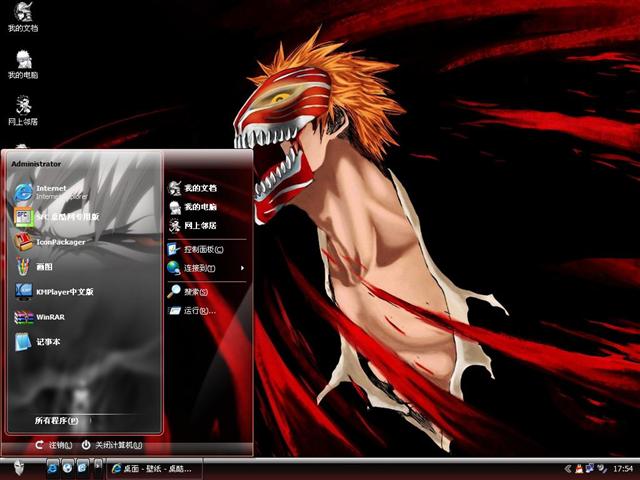Open SFC 桌酷网专用版 in the Start menu
640x480 pixels.
(56, 217)
